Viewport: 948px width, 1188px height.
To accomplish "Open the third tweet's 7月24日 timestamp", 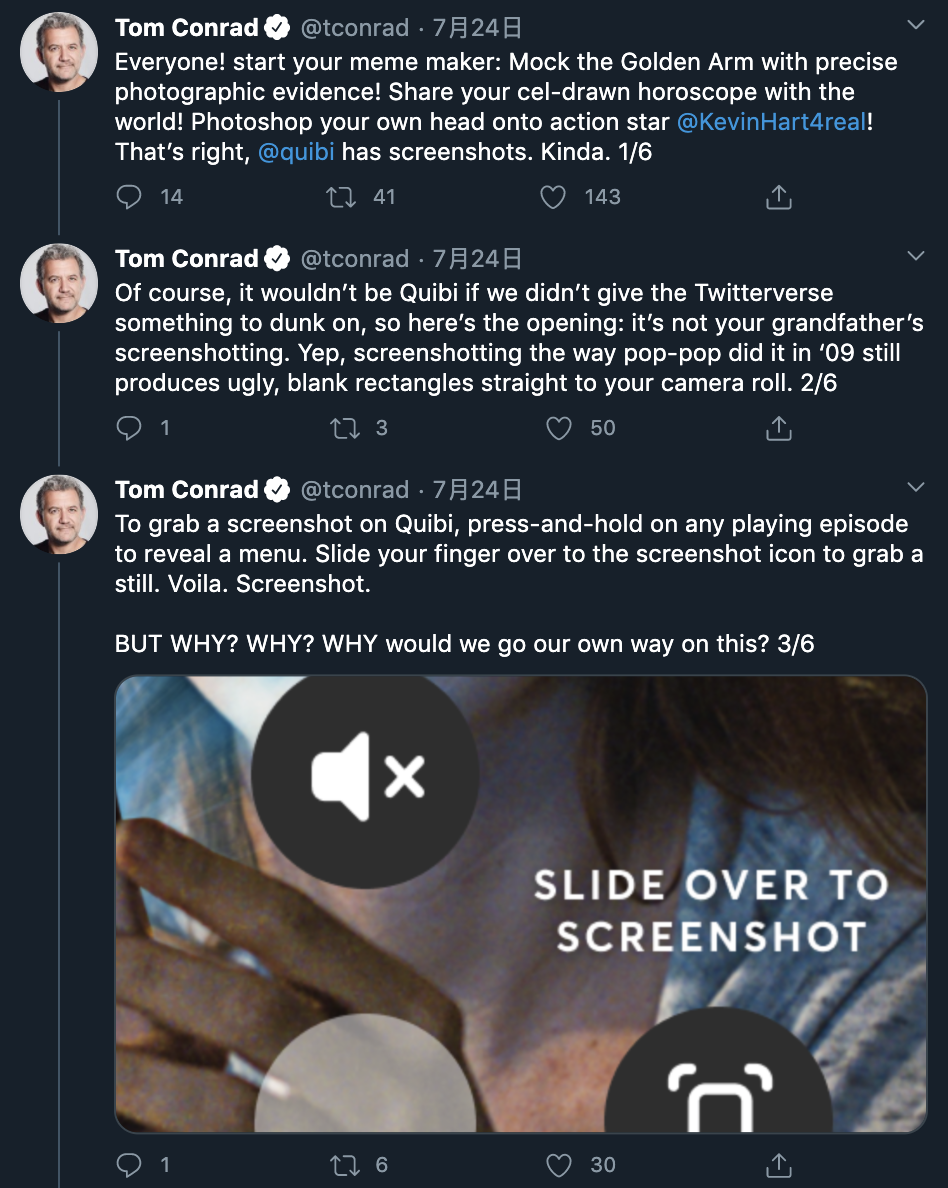I will pos(477,490).
